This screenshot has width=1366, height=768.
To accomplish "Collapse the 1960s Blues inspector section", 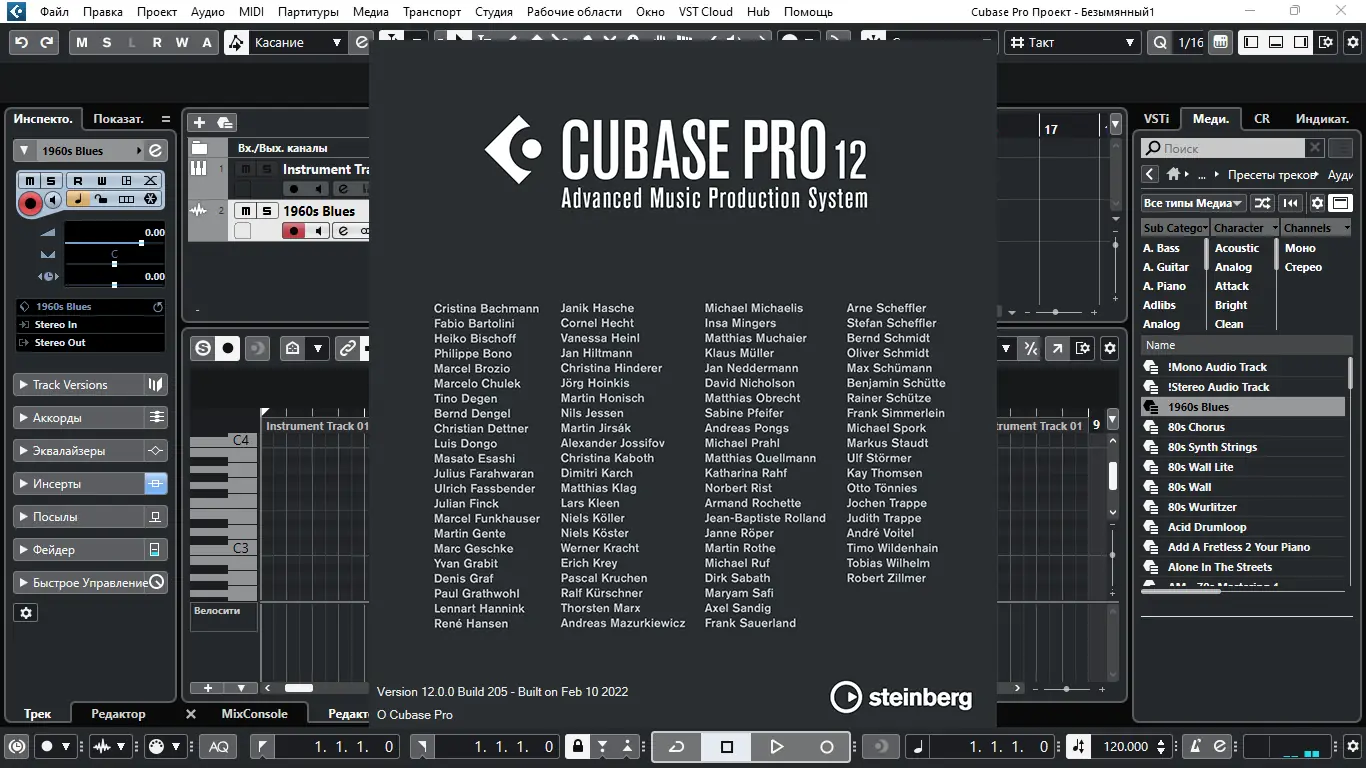I will [x=23, y=151].
